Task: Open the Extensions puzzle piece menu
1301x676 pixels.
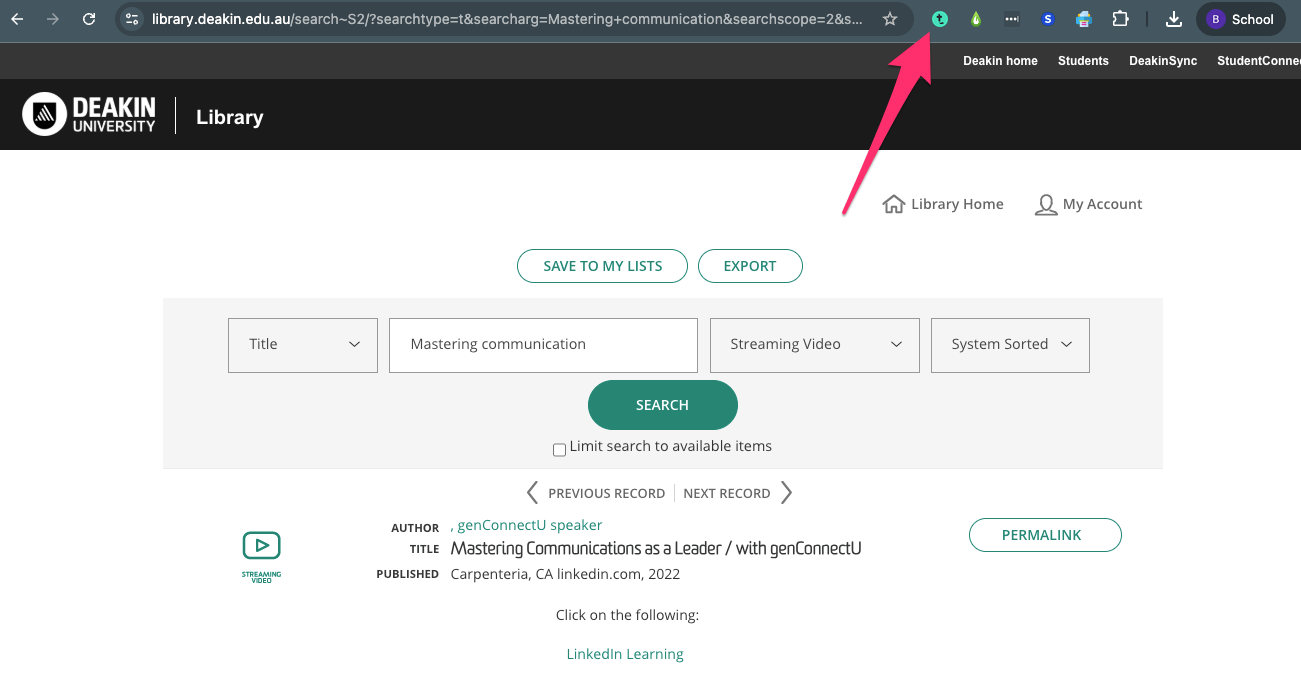Action: coord(1120,19)
